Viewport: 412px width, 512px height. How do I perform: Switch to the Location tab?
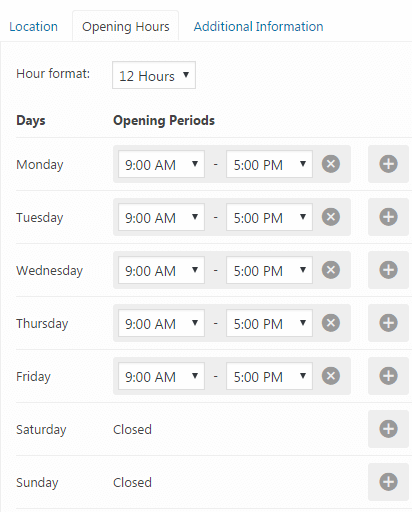[33, 27]
